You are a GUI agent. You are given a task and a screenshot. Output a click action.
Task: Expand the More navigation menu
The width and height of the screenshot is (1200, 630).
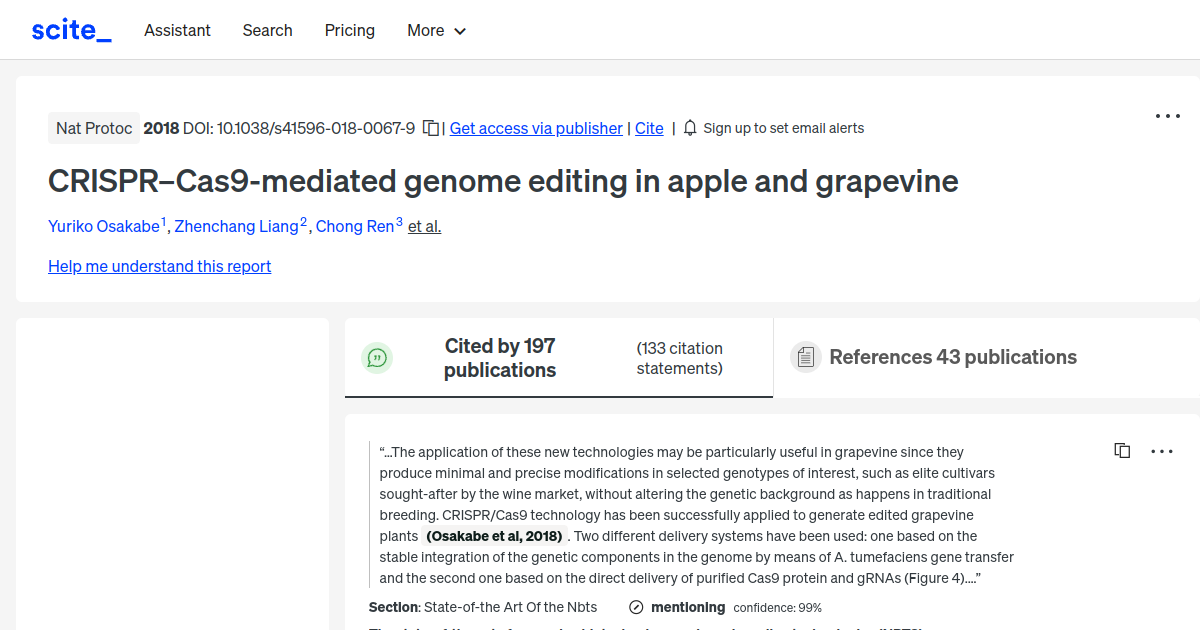coord(436,30)
